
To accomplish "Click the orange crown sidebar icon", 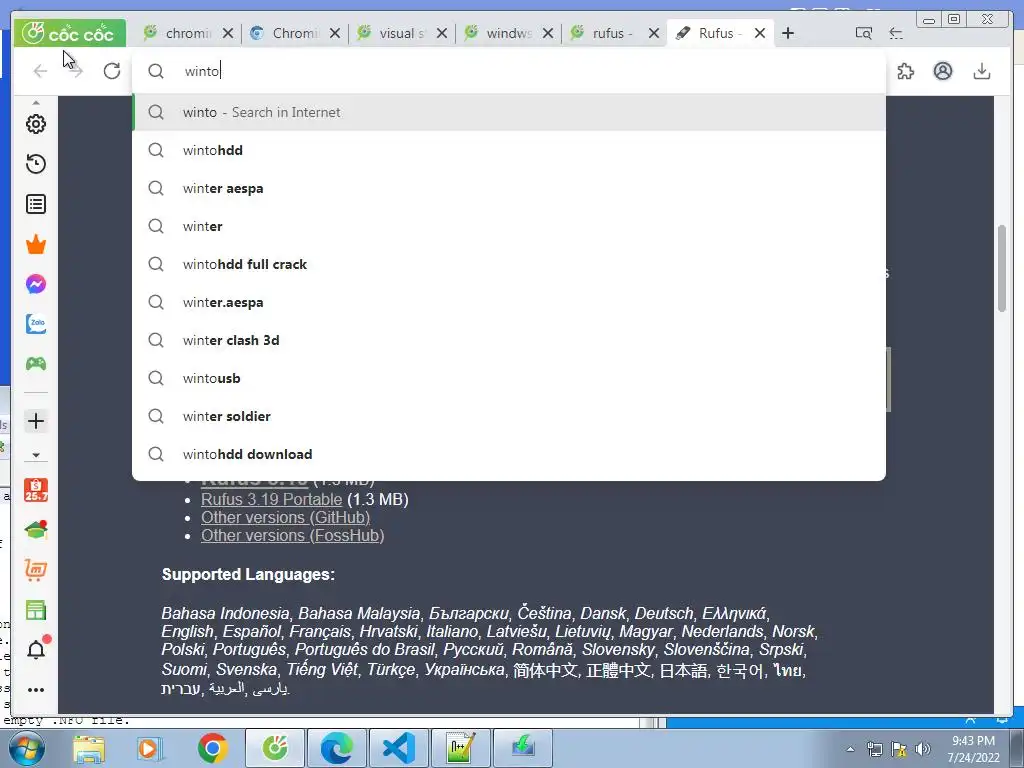I will [x=36, y=244].
